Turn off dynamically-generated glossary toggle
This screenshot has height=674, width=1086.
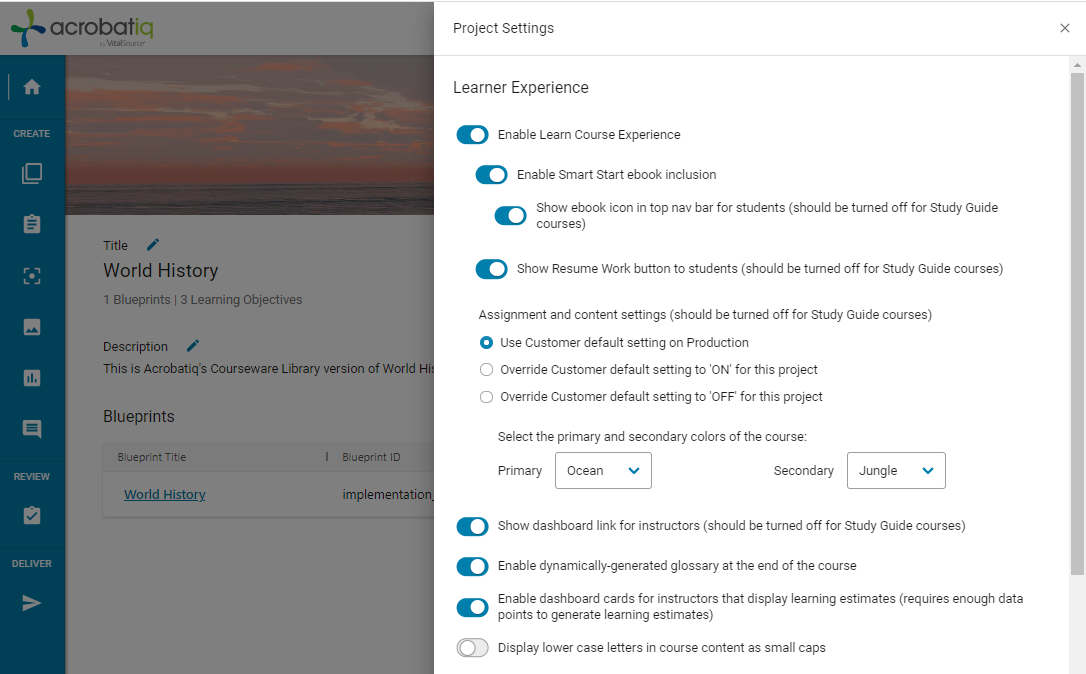472,566
